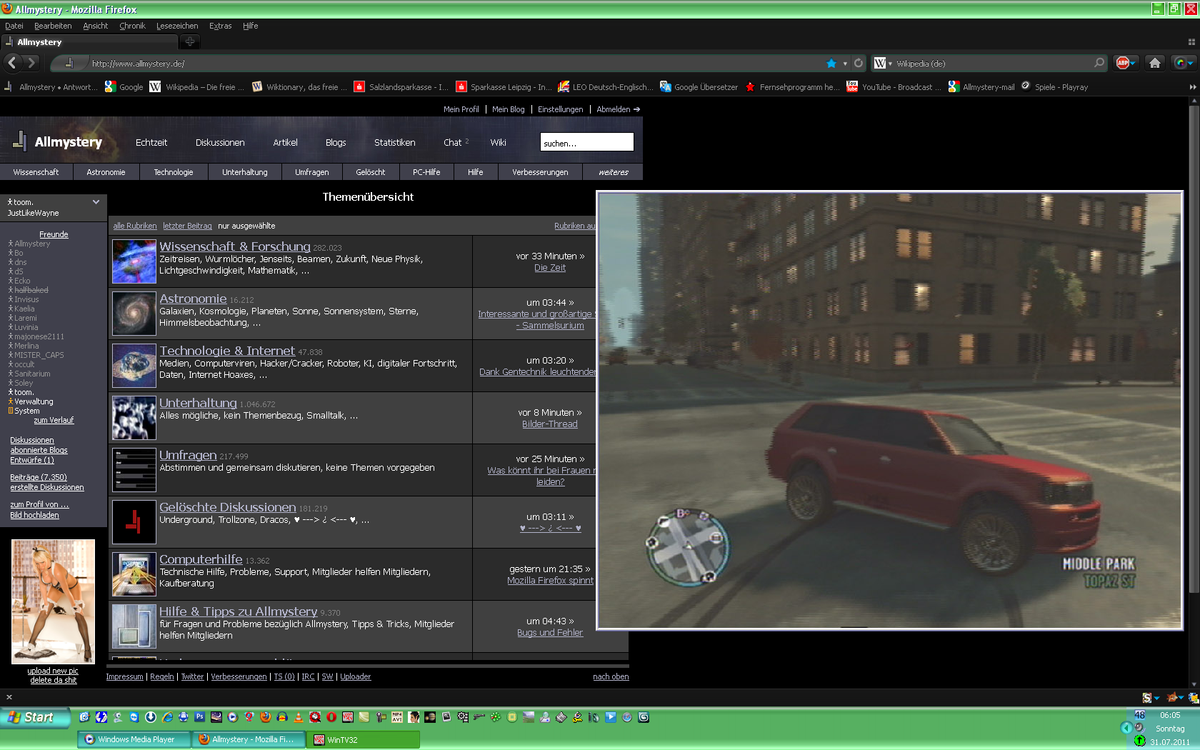Viewport: 1200px width, 750px height.
Task: Click the Umfragen category icon
Action: click(x=134, y=470)
